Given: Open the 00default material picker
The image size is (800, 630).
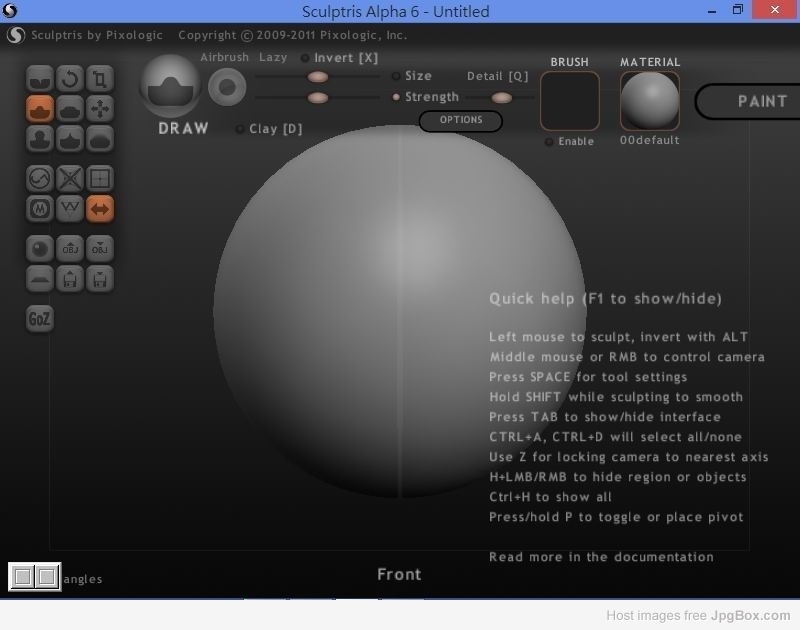Looking at the screenshot, I should pos(649,101).
